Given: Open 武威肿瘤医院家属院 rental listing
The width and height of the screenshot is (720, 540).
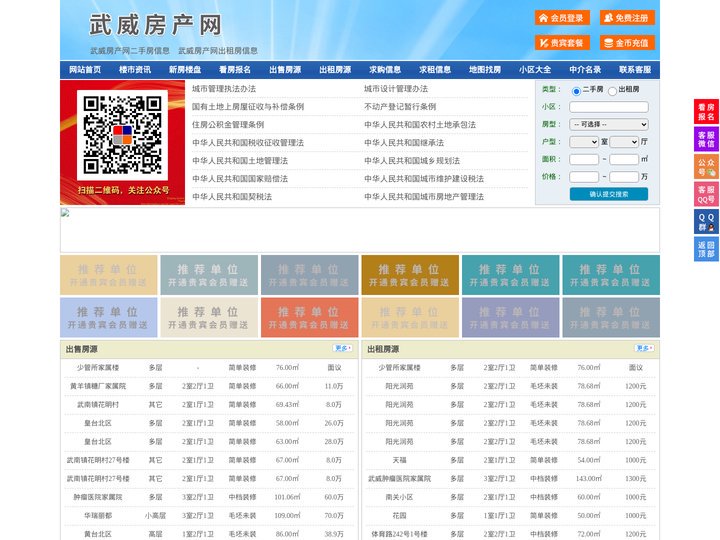Looking at the screenshot, I should [399, 478].
